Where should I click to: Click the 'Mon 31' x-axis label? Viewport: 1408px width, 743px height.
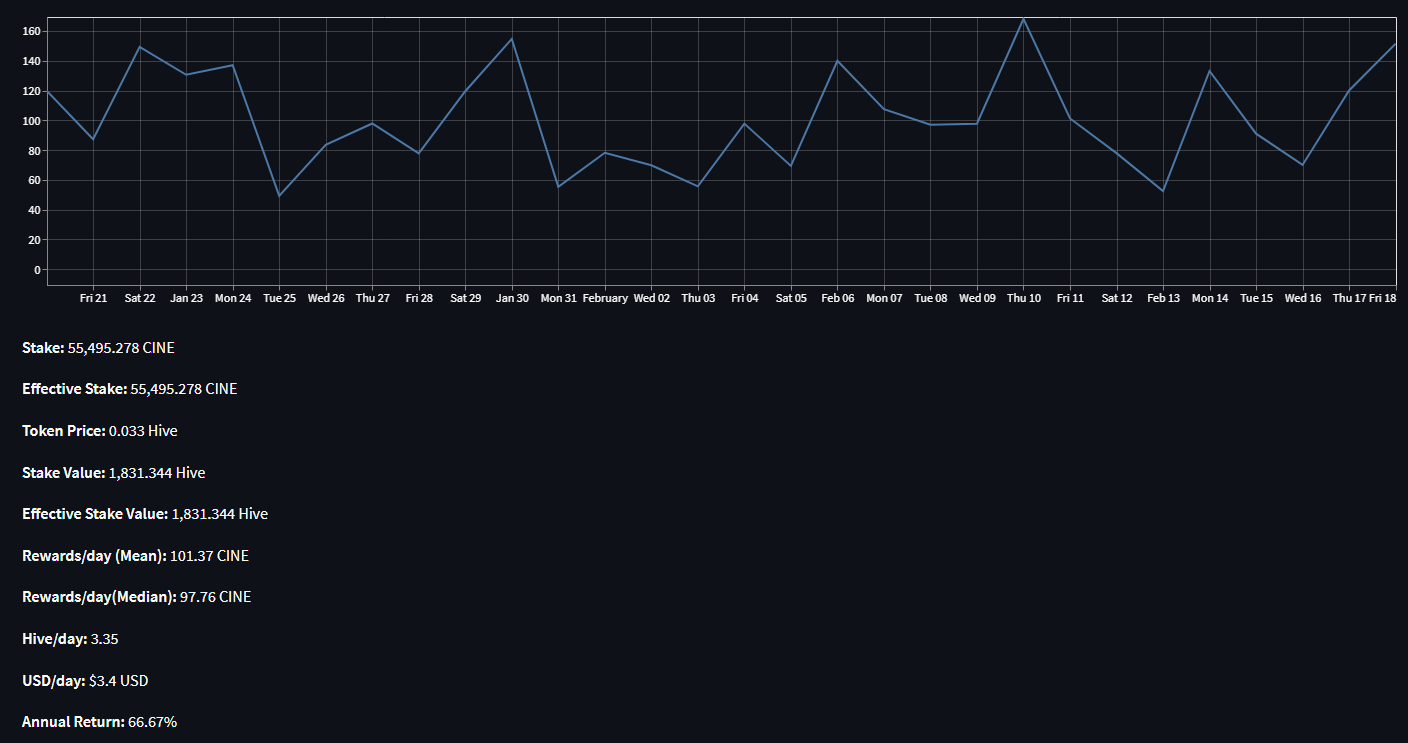[558, 298]
